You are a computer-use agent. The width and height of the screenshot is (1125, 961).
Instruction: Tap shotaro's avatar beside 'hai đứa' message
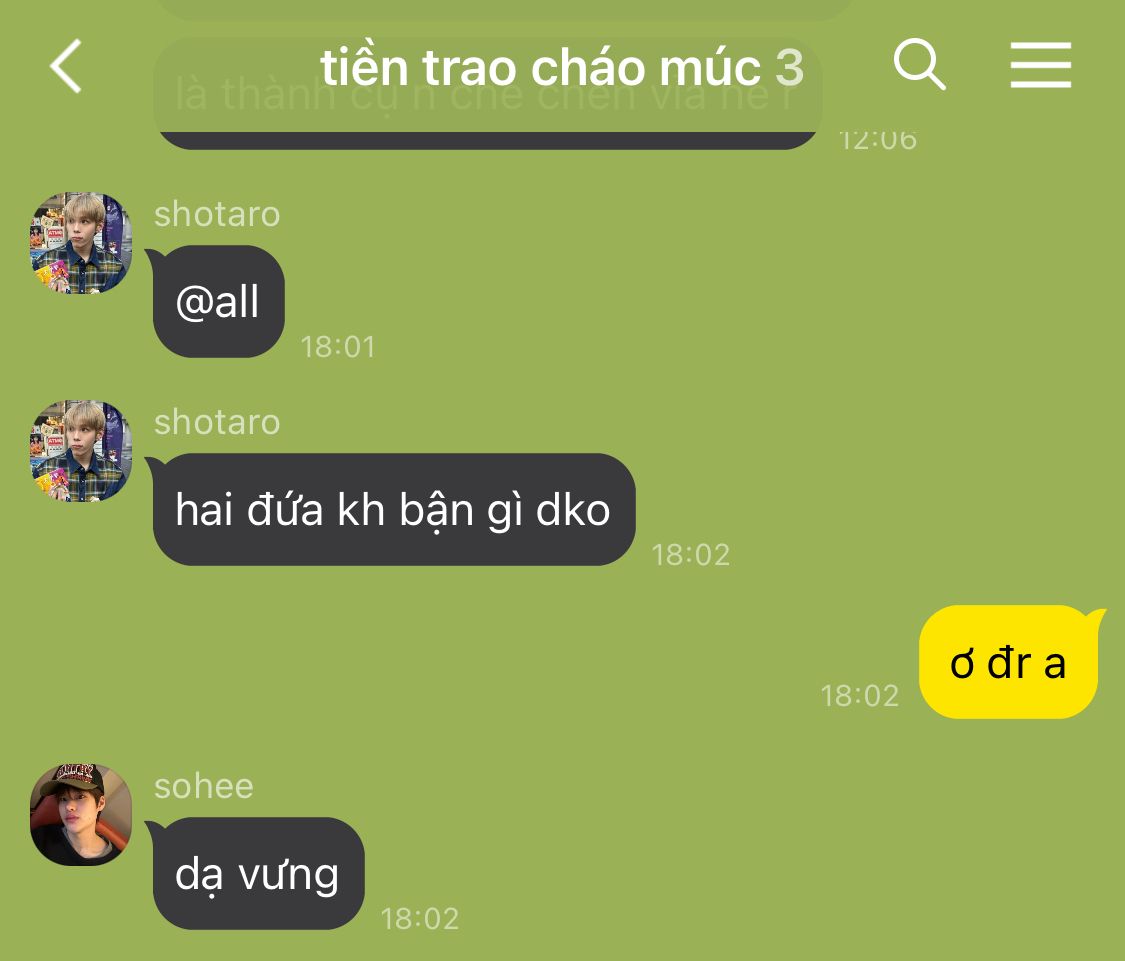click(81, 451)
